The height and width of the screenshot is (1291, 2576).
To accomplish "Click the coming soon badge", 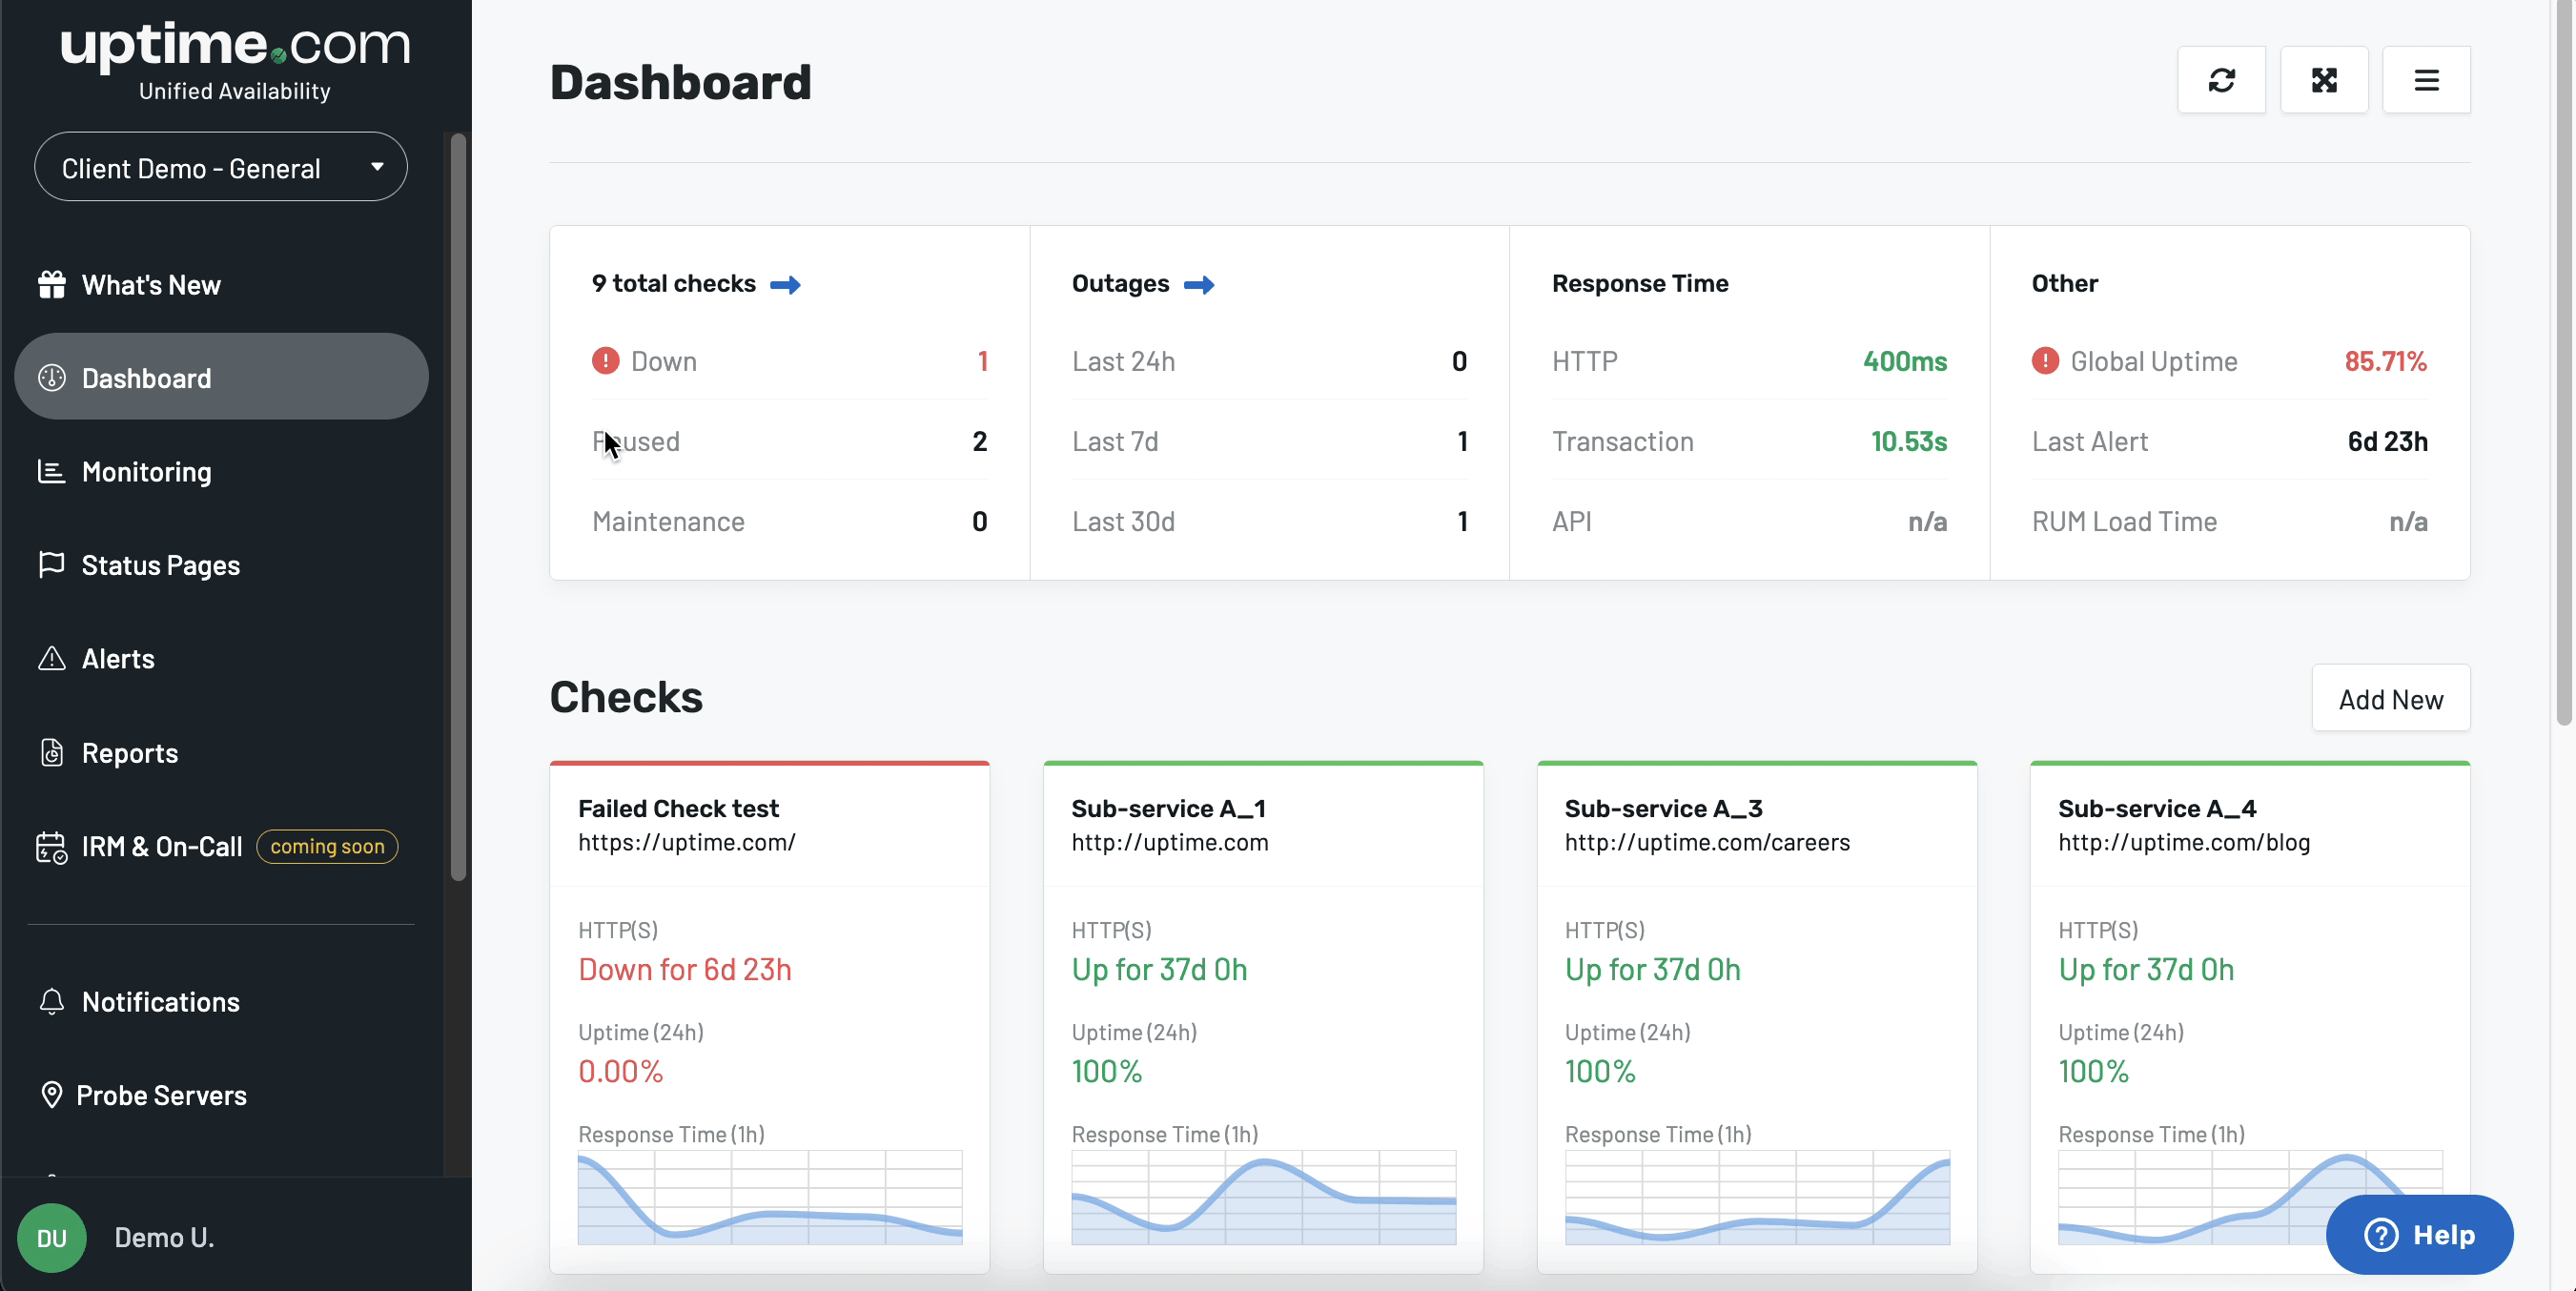I will point(327,847).
